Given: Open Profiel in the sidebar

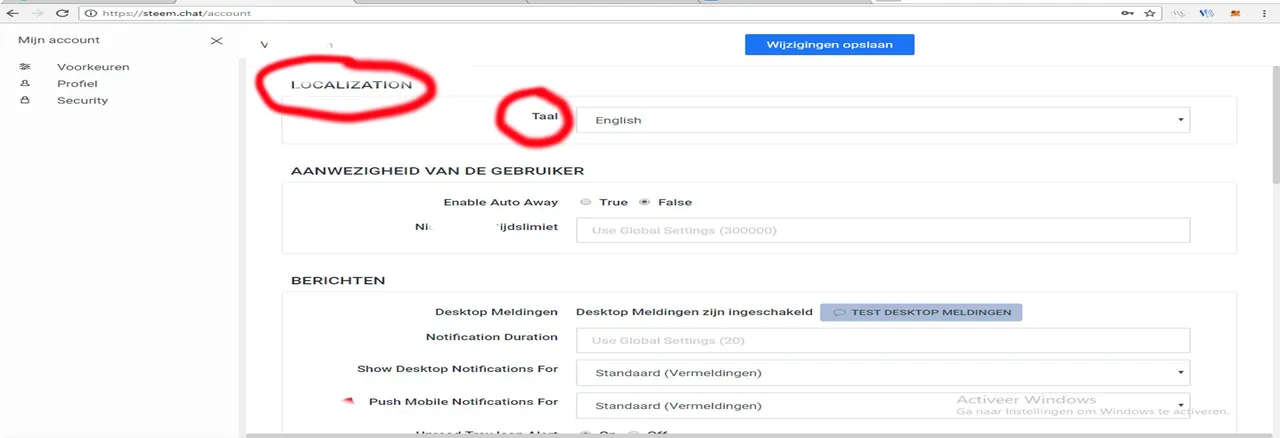Looking at the screenshot, I should coord(77,84).
